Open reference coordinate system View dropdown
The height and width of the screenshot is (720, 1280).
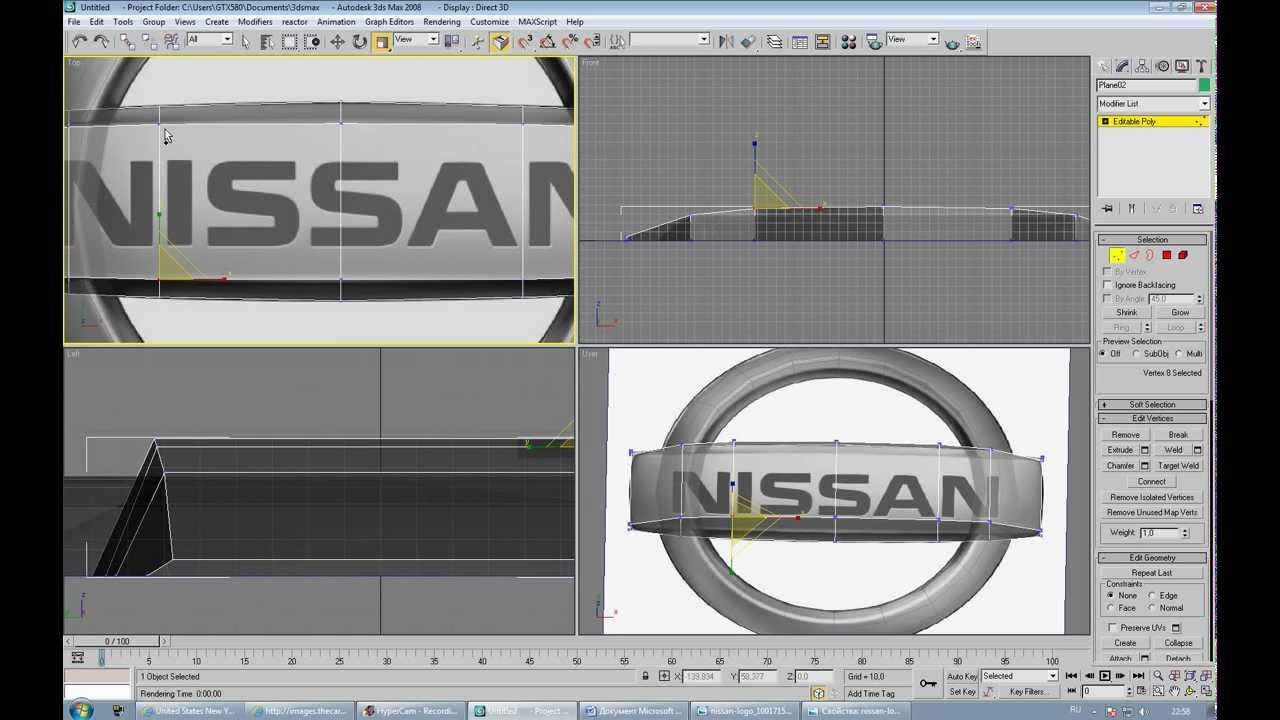[x=416, y=40]
